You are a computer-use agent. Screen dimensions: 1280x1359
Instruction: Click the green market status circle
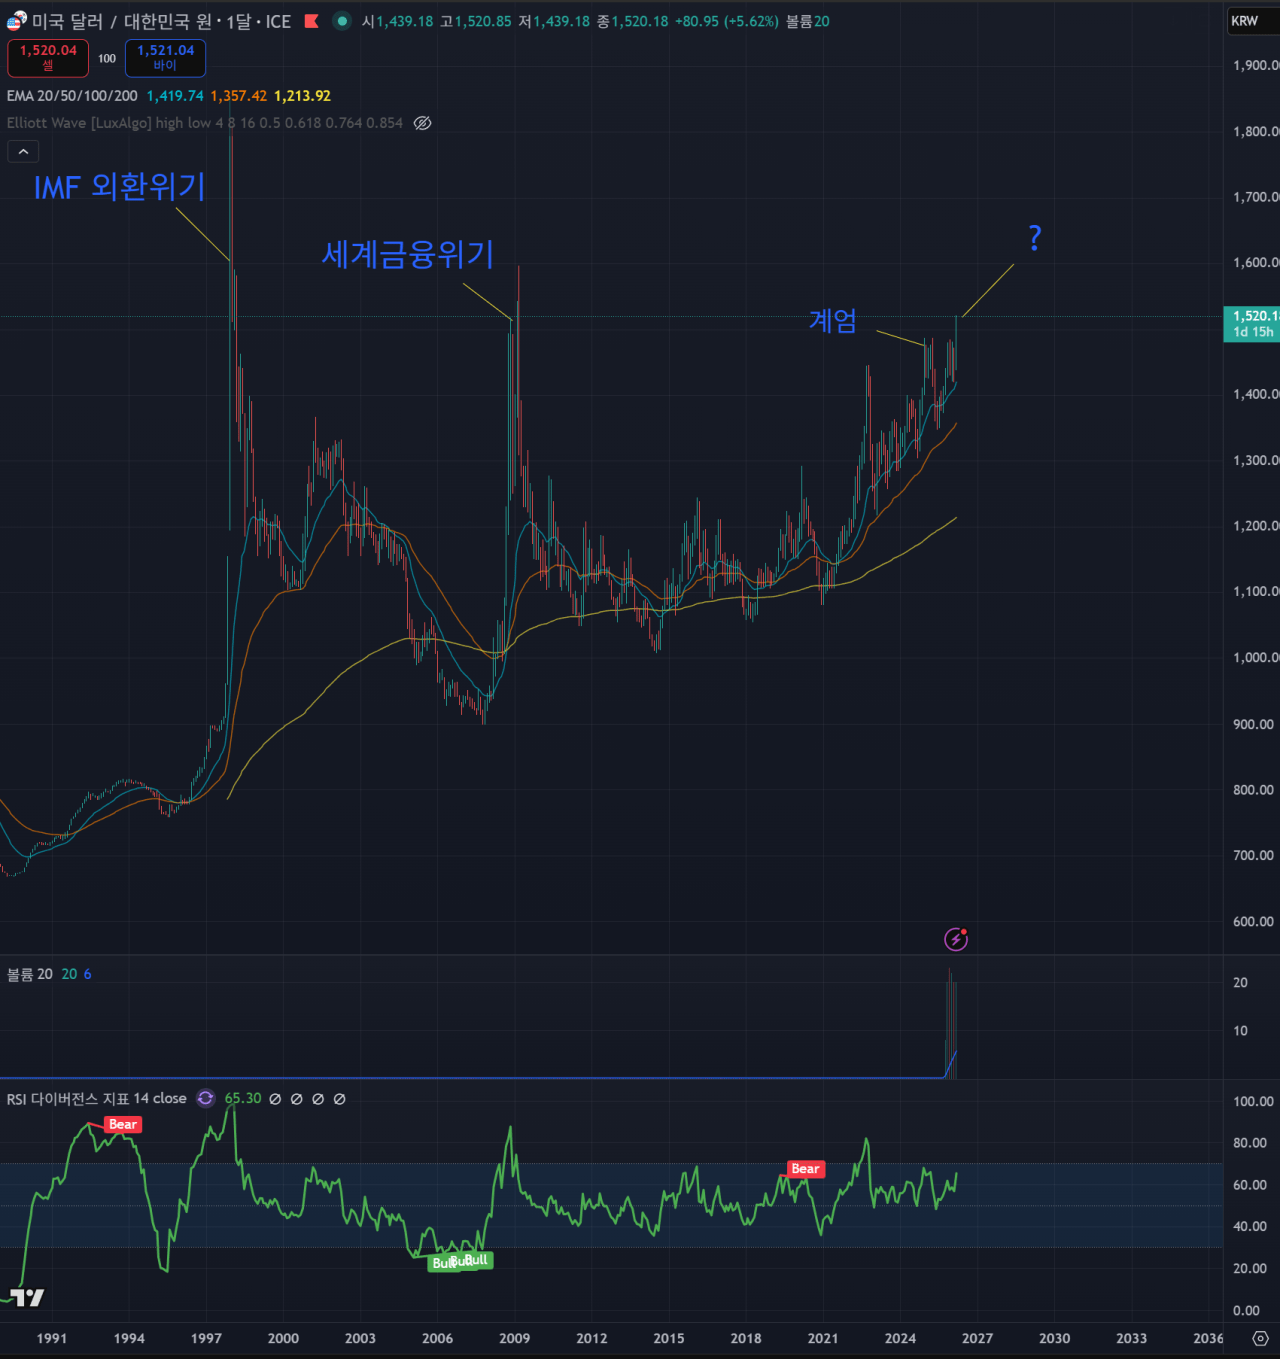342,21
